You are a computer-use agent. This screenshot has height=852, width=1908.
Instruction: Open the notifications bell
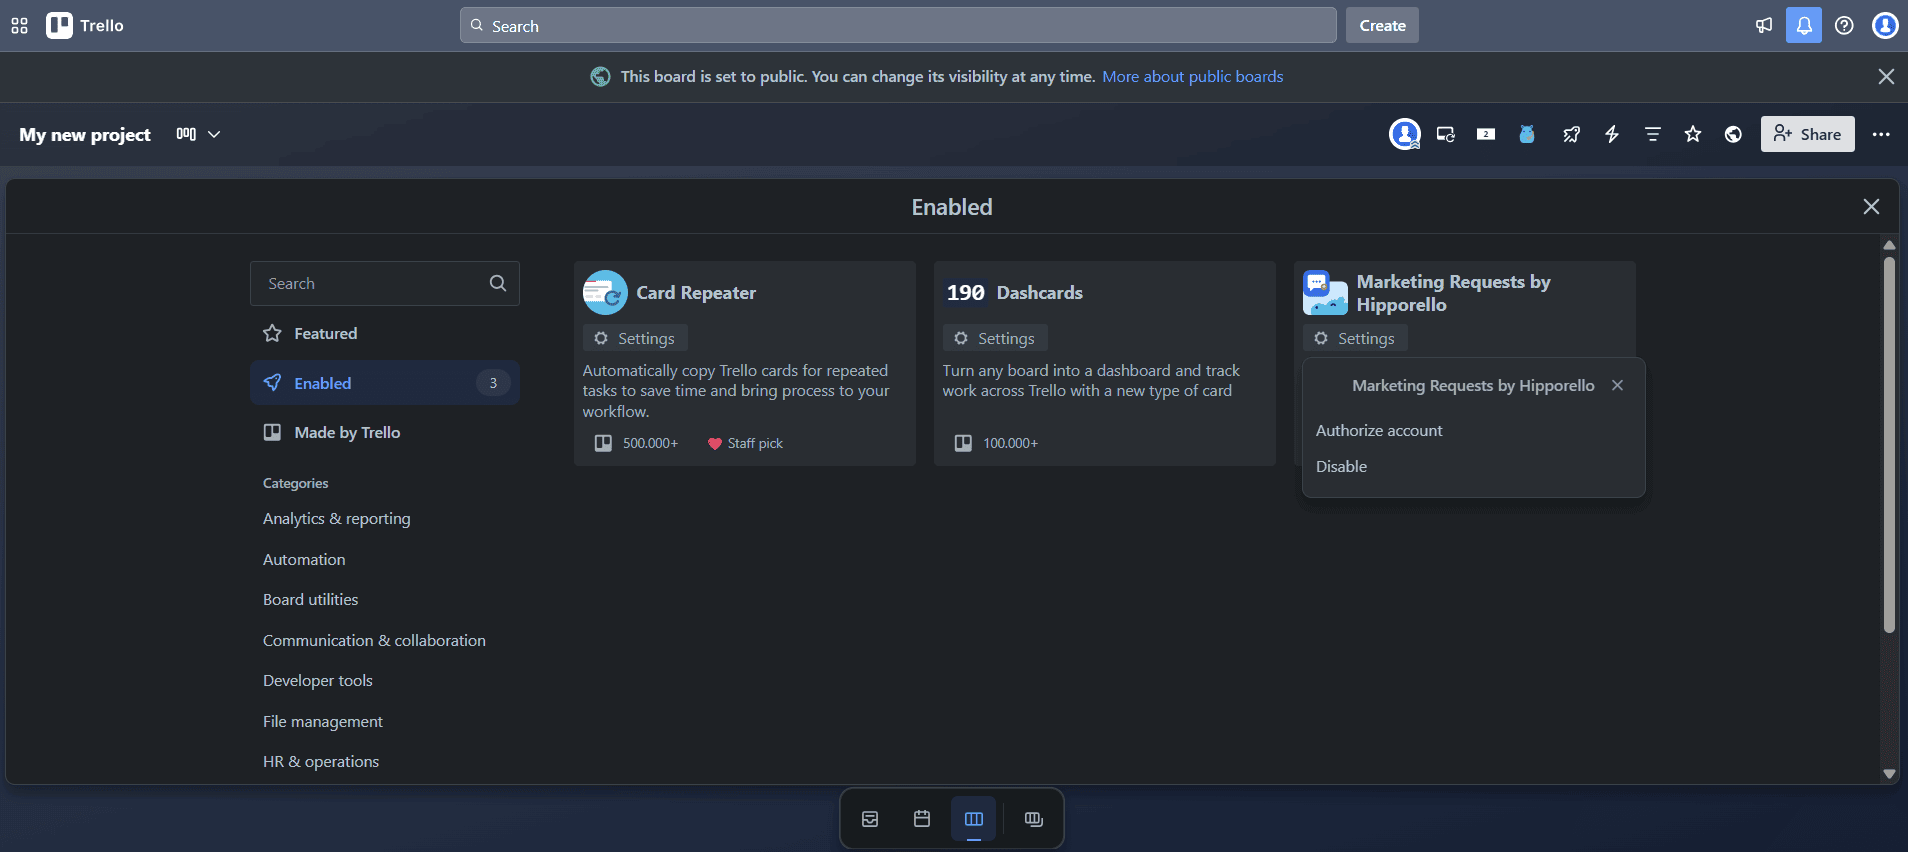[x=1804, y=26]
